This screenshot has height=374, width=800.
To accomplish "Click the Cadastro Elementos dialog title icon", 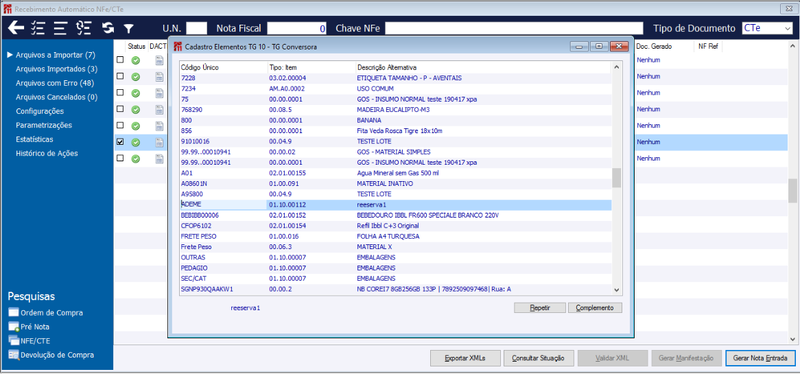I will pos(178,46).
